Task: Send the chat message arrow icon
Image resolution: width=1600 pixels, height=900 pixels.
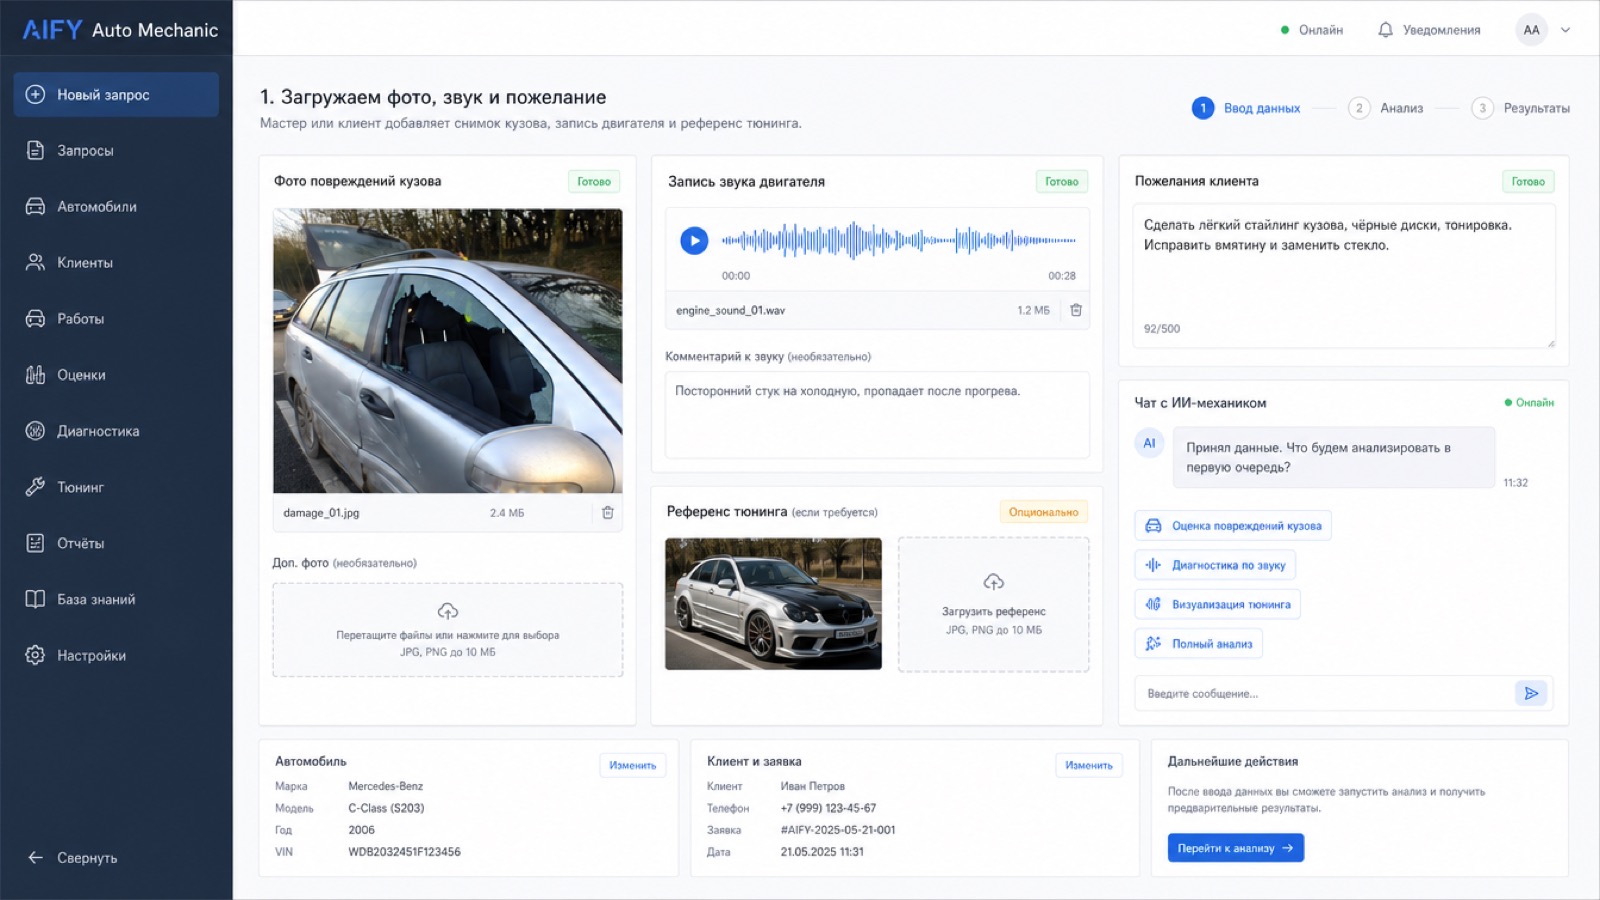Action: (1531, 693)
